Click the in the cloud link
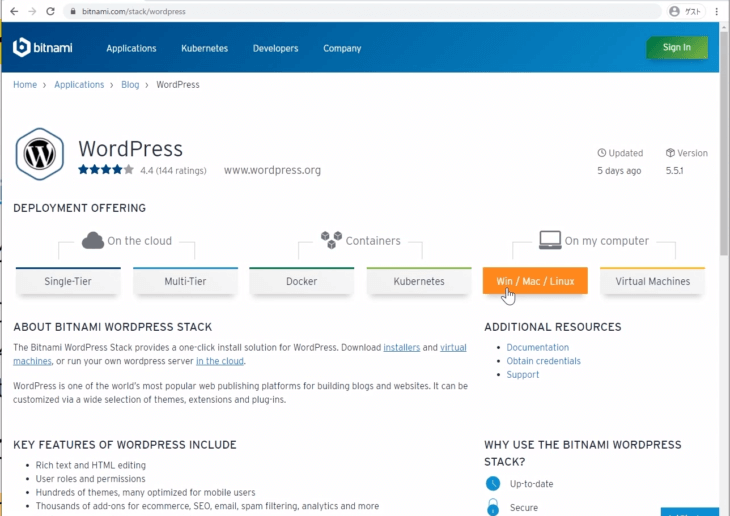Viewport: 730px width, 516px height. tap(220, 361)
